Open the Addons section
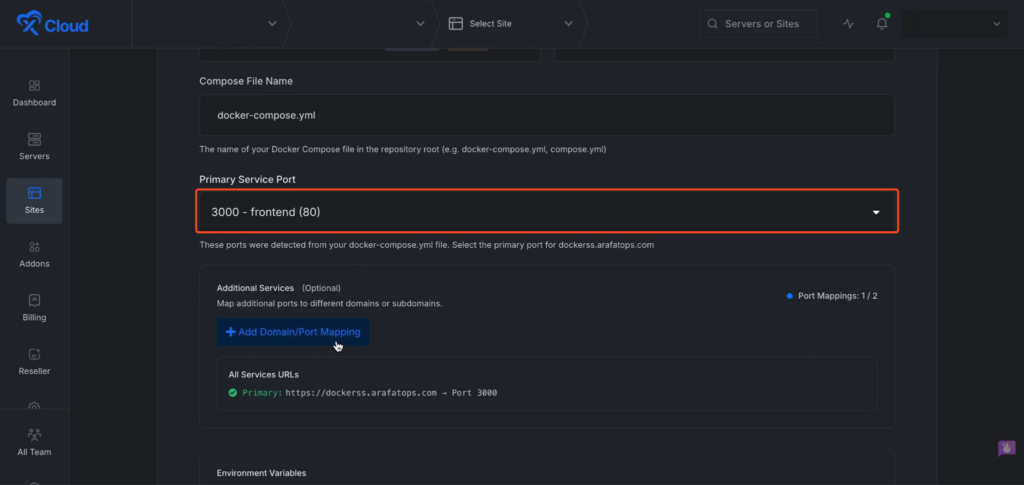The width and height of the screenshot is (1024, 485). click(x=34, y=254)
